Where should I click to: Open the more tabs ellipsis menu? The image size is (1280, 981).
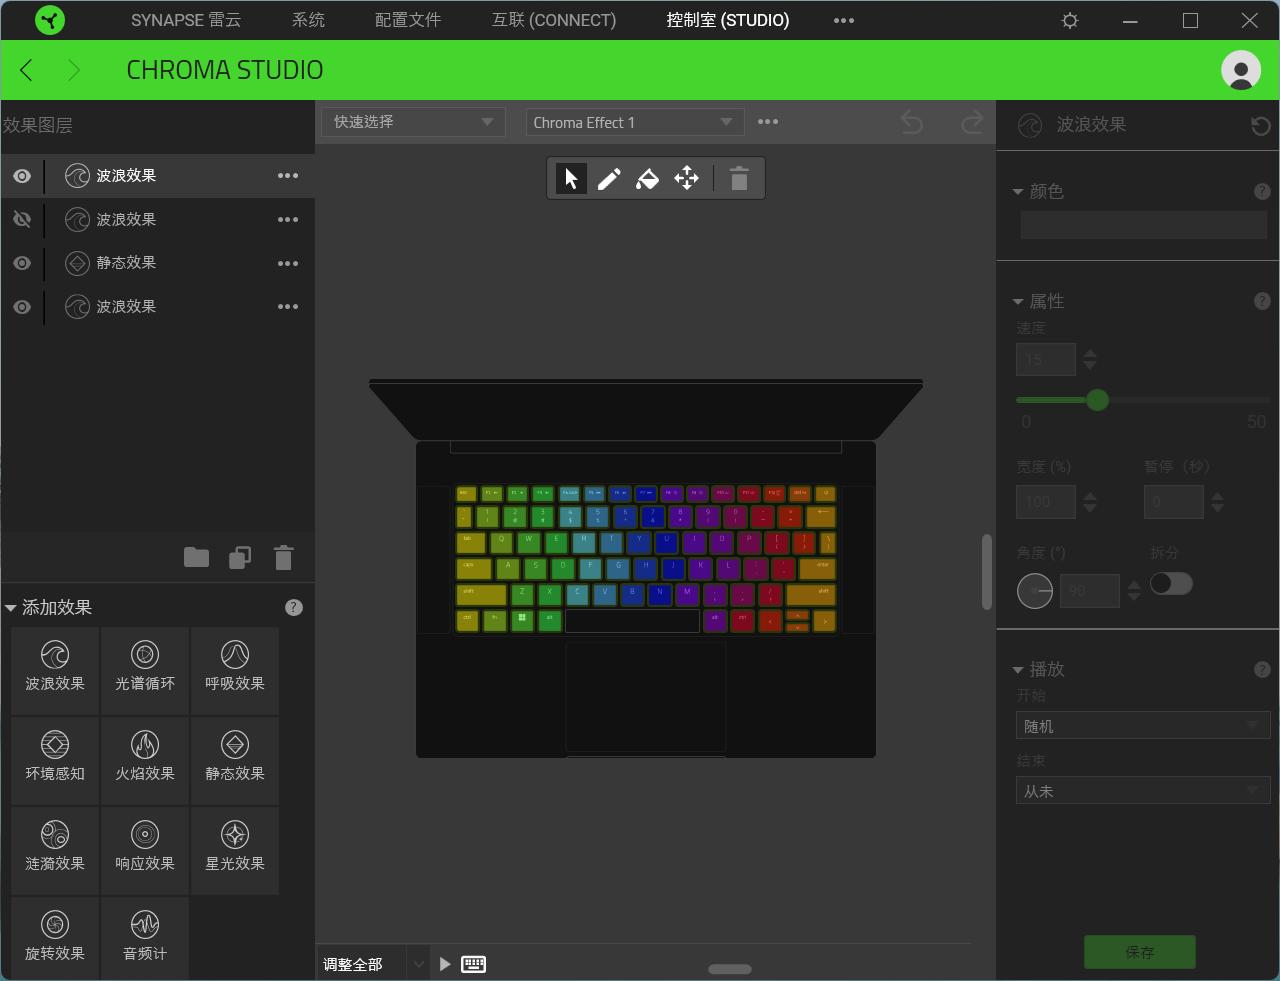tap(844, 20)
